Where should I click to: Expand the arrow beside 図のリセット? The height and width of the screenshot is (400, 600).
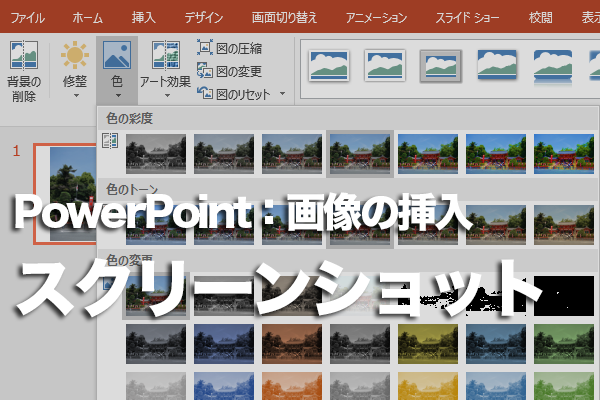coord(282,93)
